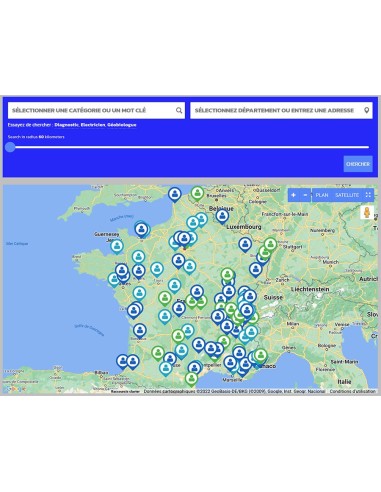Select the green marker next to Bruxelles
Image resolution: width=381 pixels, height=492 pixels.
click(x=198, y=194)
